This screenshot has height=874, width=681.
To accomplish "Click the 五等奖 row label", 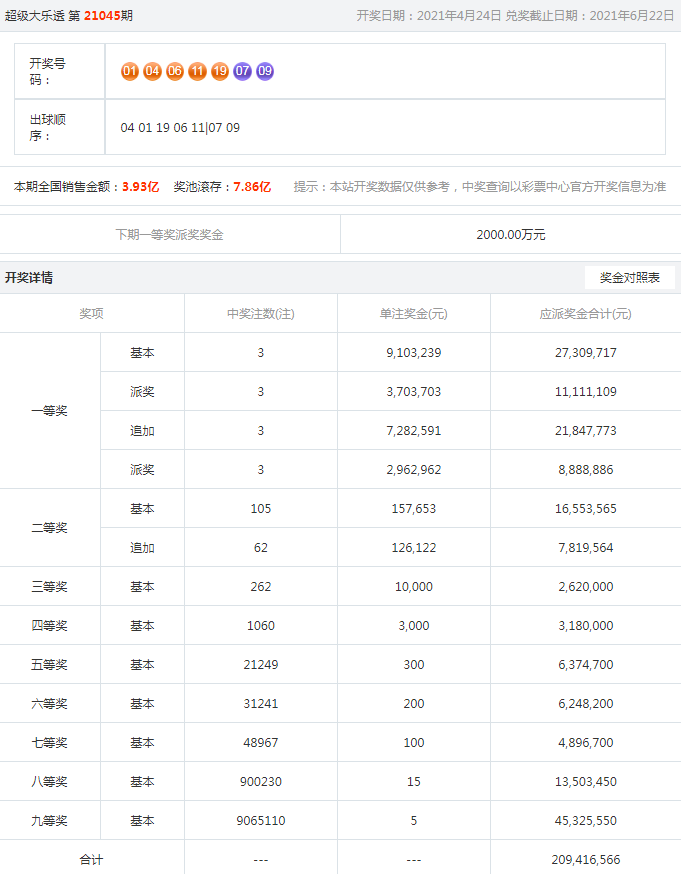I will (50, 665).
